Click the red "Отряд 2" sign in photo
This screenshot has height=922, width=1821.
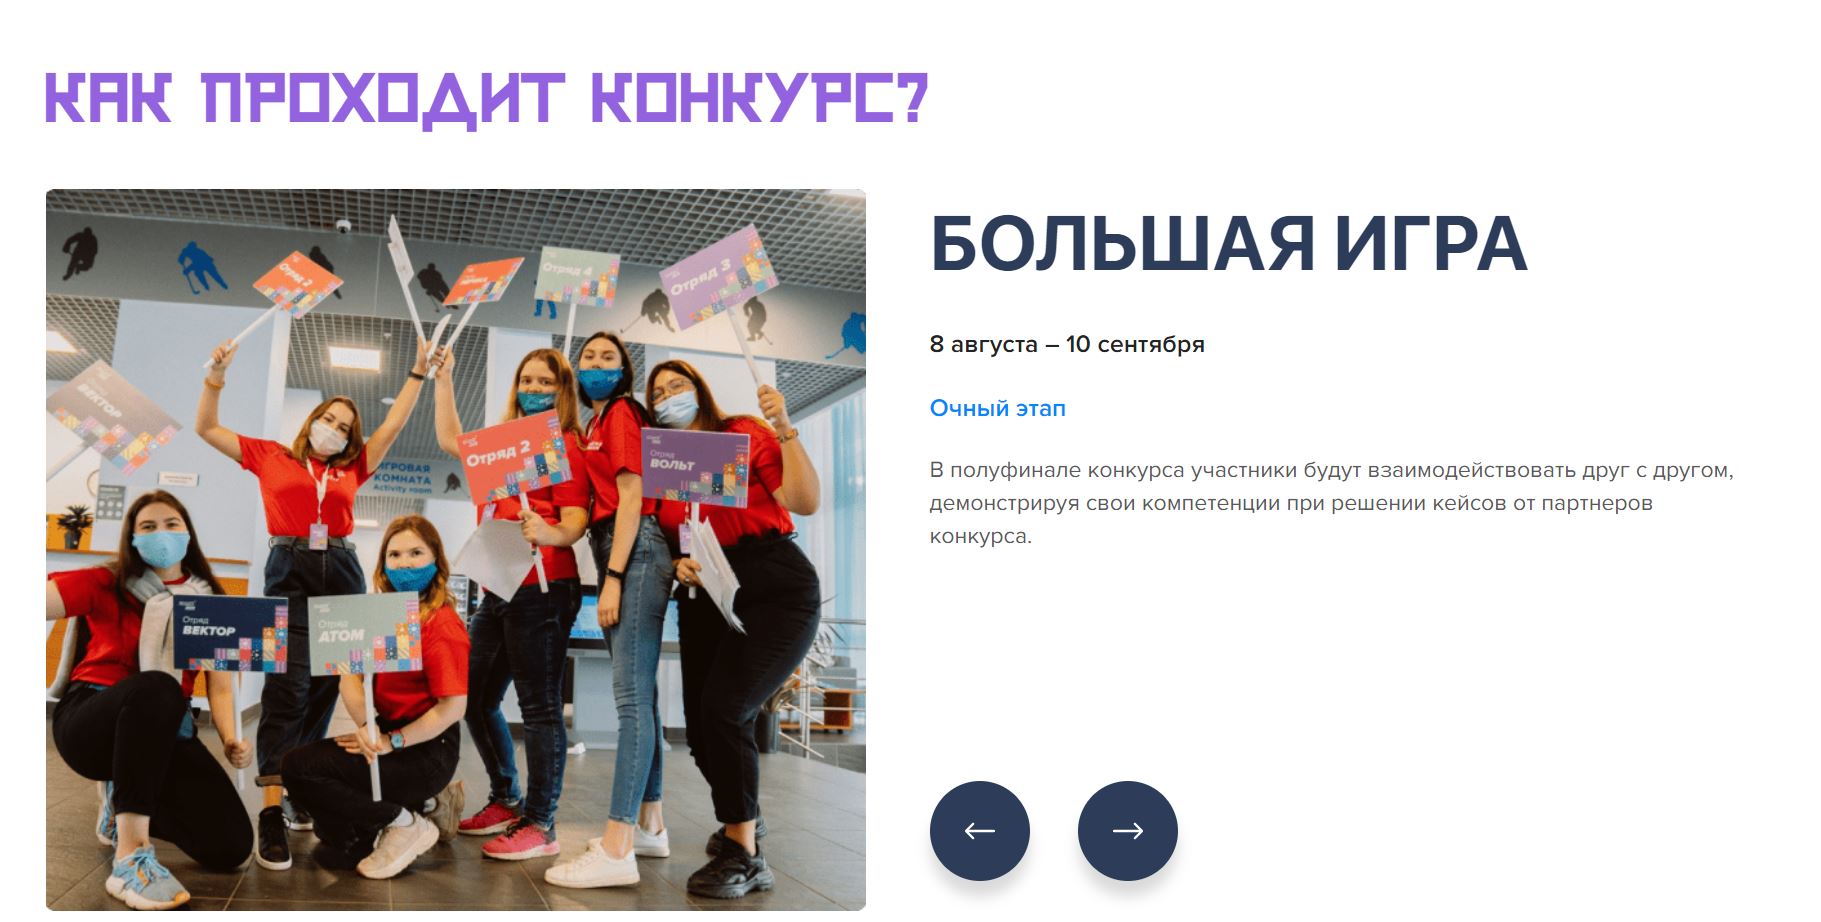[513, 458]
